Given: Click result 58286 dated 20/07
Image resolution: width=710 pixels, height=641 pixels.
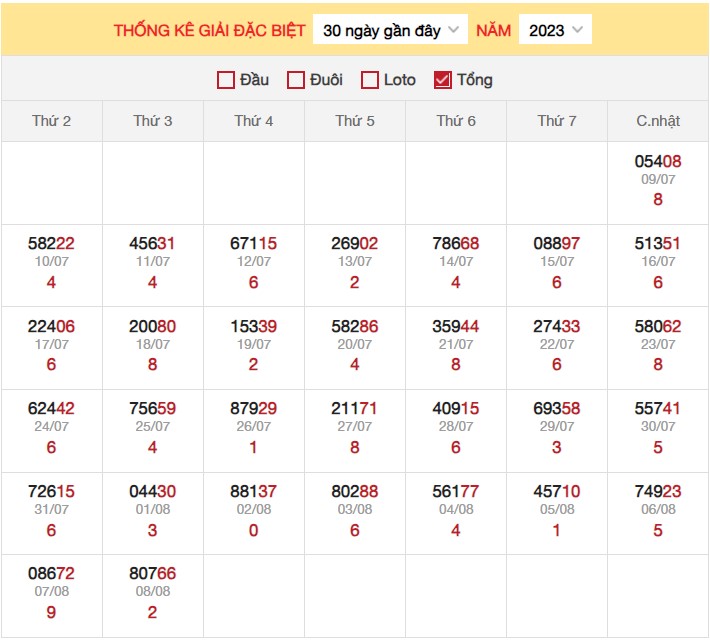Looking at the screenshot, I should (x=355, y=326).
